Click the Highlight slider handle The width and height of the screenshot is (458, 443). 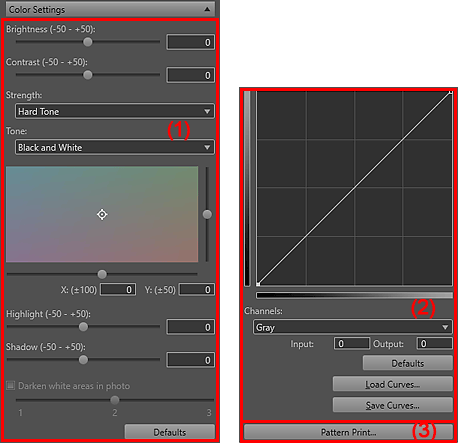(x=83, y=327)
